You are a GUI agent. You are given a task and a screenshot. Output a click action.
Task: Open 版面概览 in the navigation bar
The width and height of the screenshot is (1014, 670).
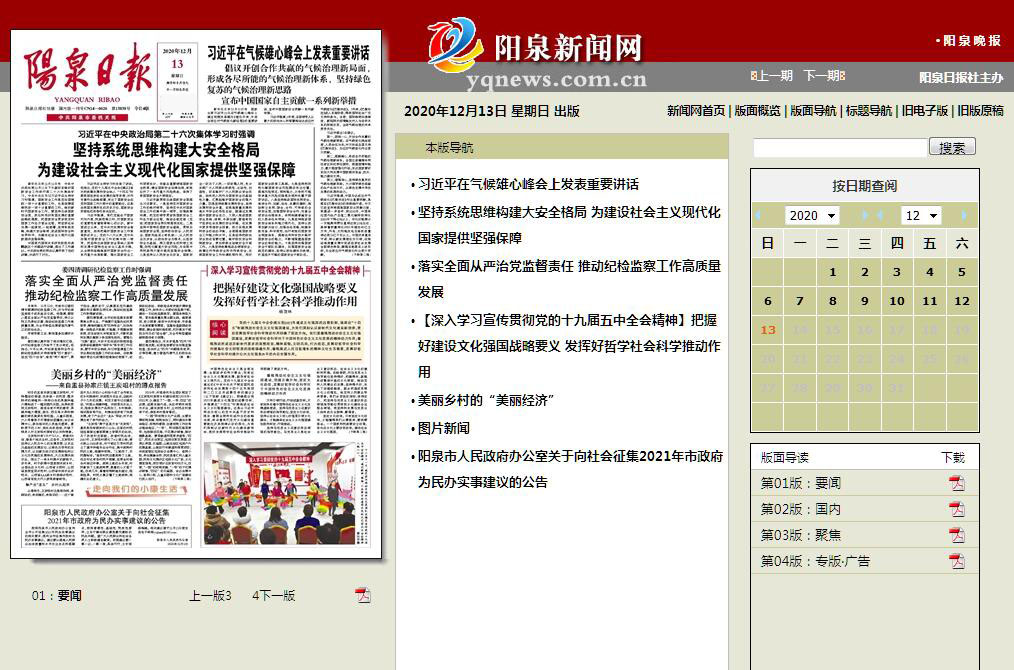[x=757, y=111]
